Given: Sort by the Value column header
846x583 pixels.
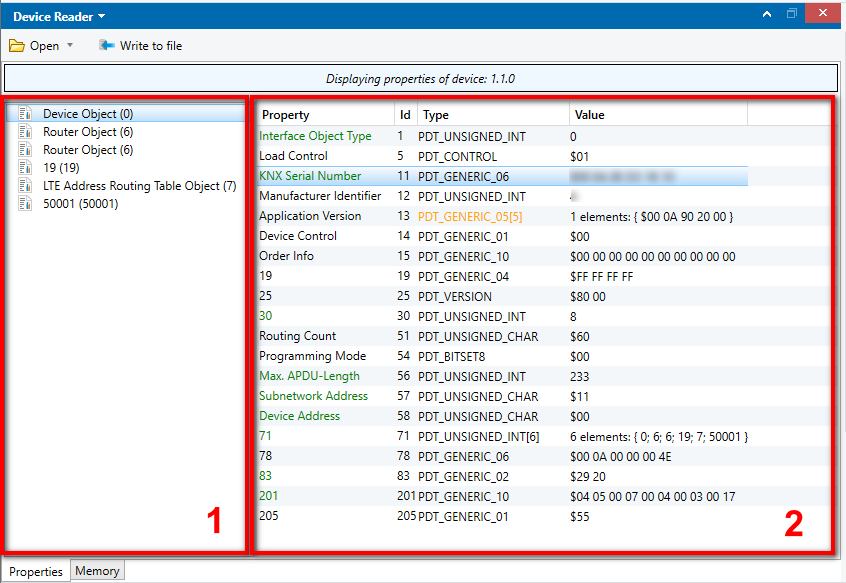Looking at the screenshot, I should tap(658, 115).
